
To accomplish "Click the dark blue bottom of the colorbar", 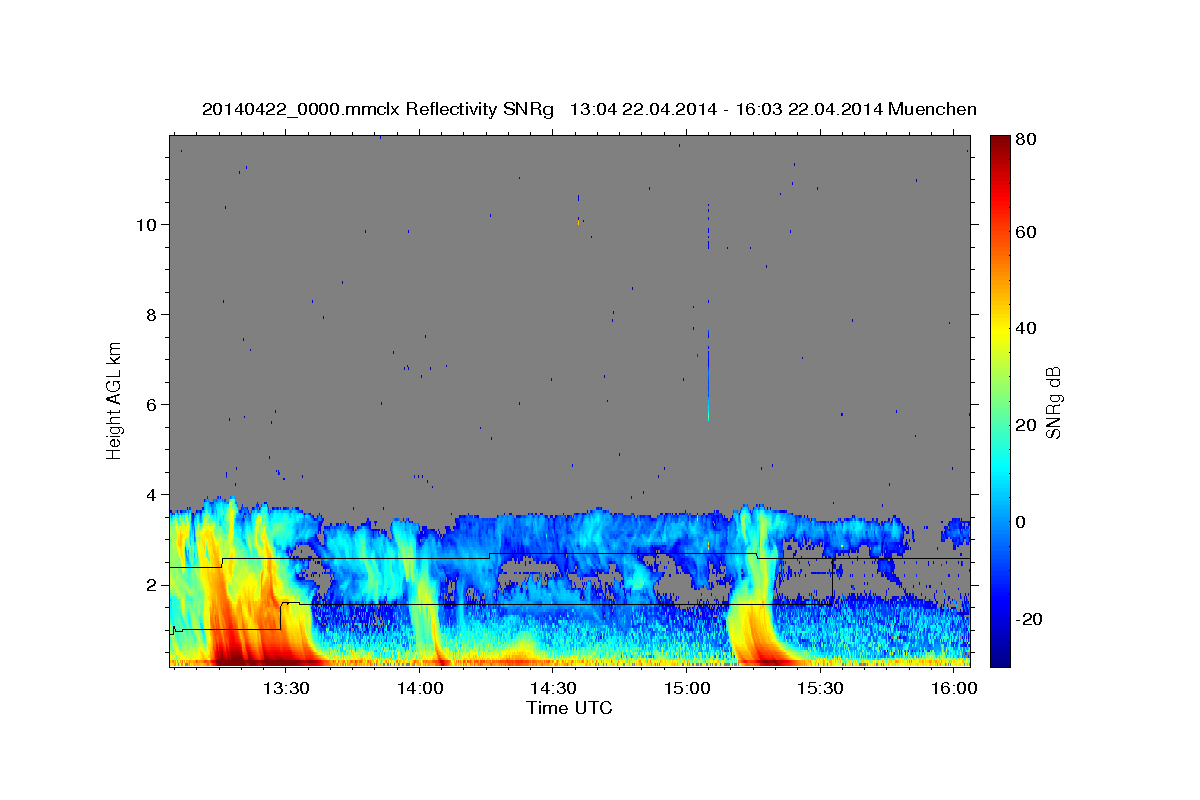I will click(x=999, y=655).
